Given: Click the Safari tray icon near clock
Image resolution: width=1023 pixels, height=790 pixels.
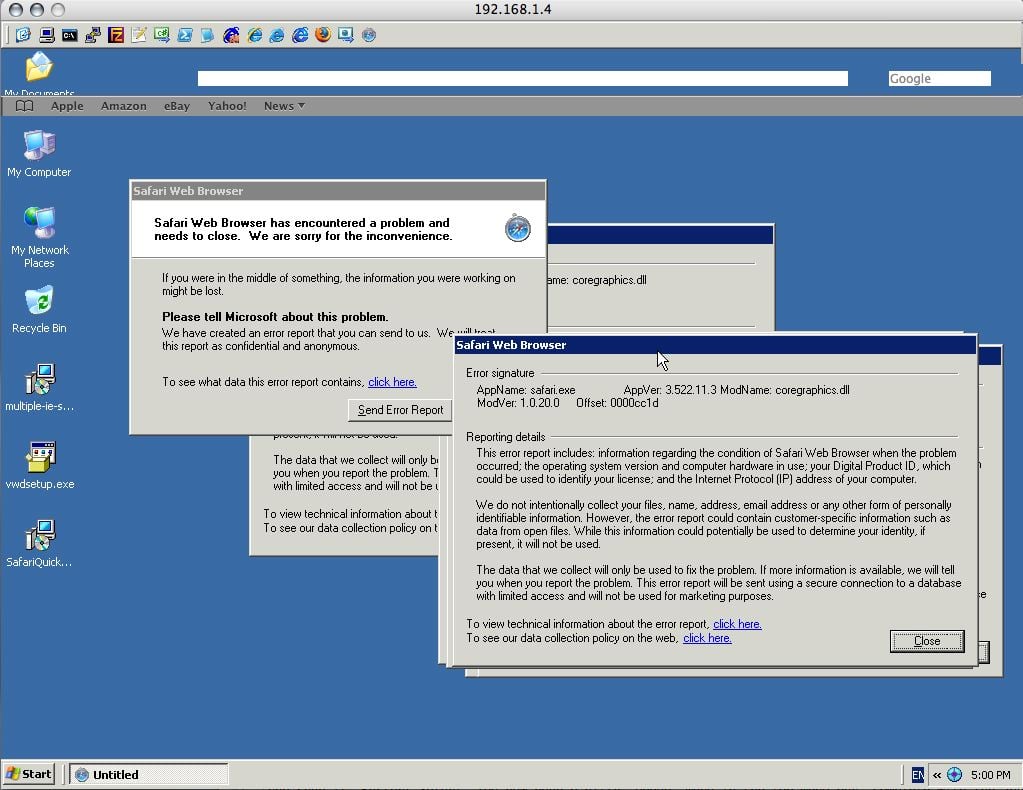Looking at the screenshot, I should pyautogui.click(x=954, y=774).
